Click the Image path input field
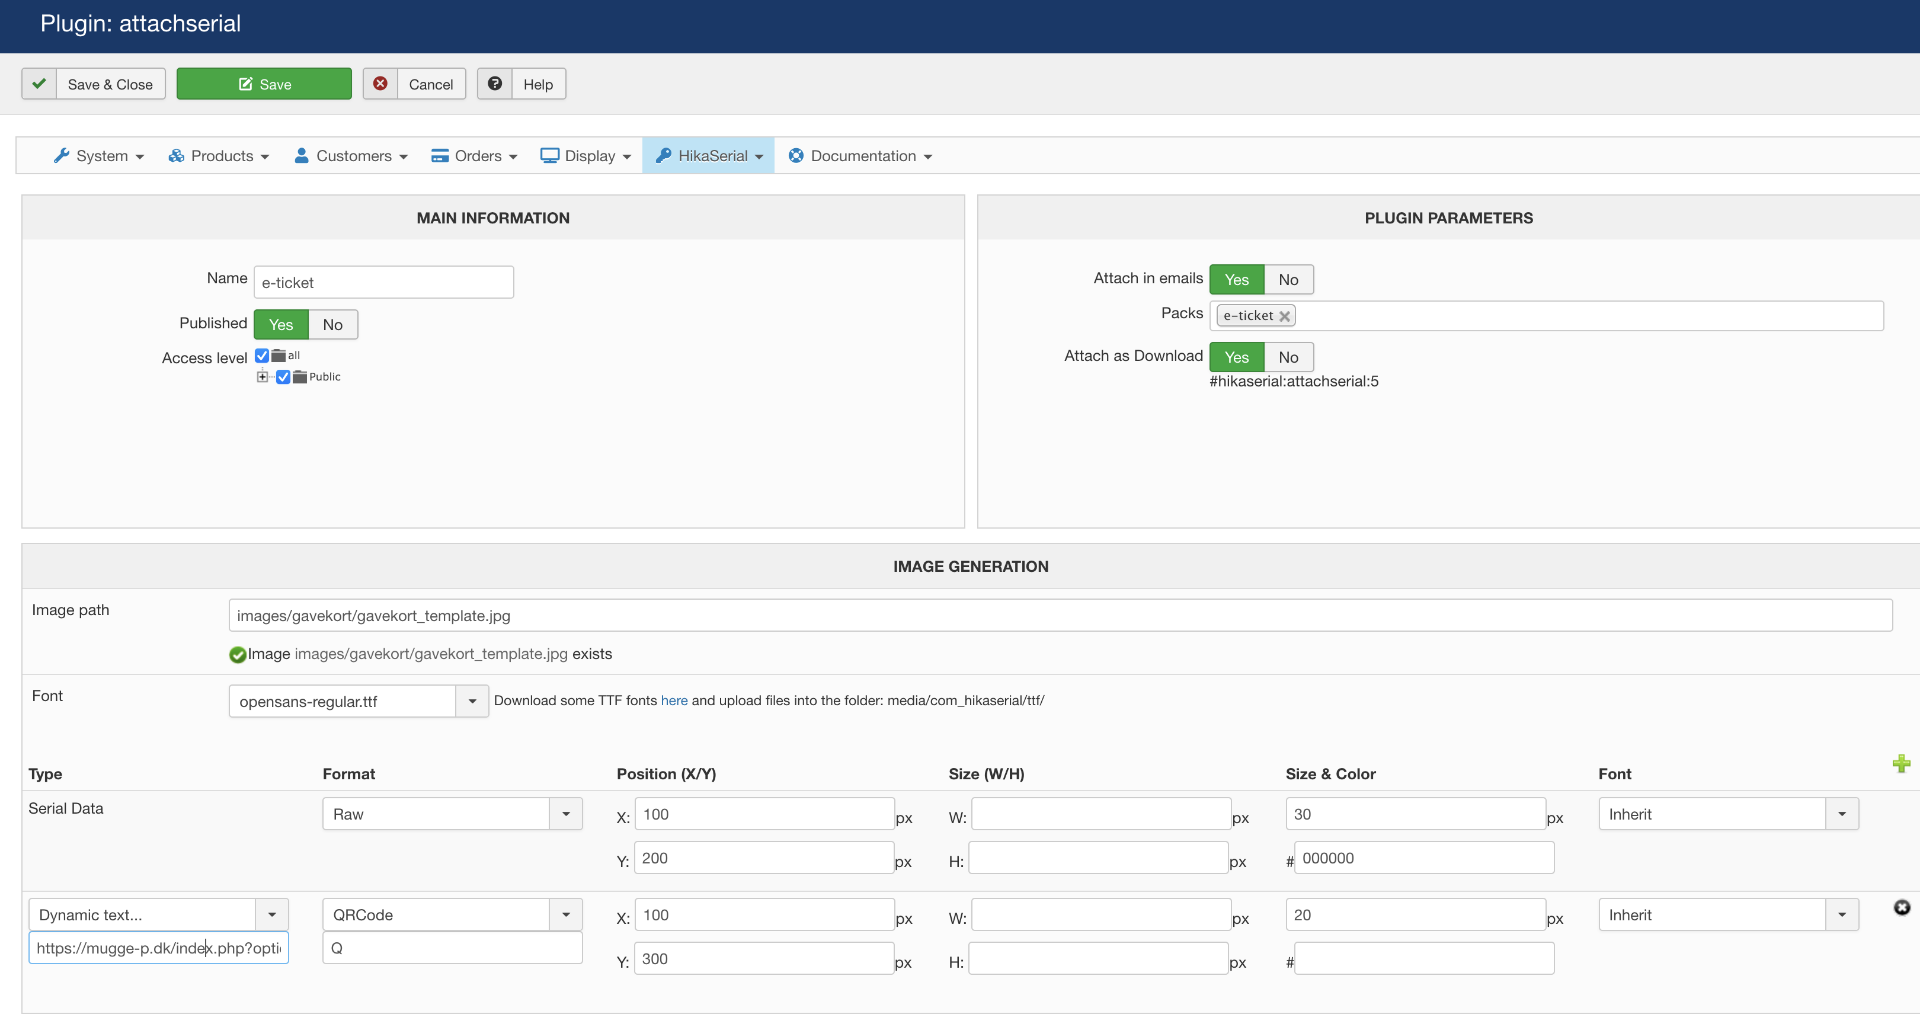 pyautogui.click(x=1060, y=616)
